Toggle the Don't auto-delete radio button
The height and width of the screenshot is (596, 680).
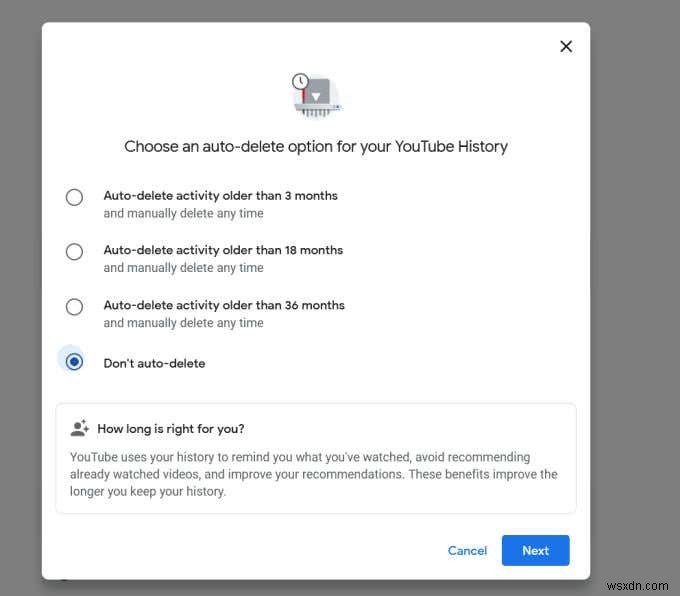(74, 361)
